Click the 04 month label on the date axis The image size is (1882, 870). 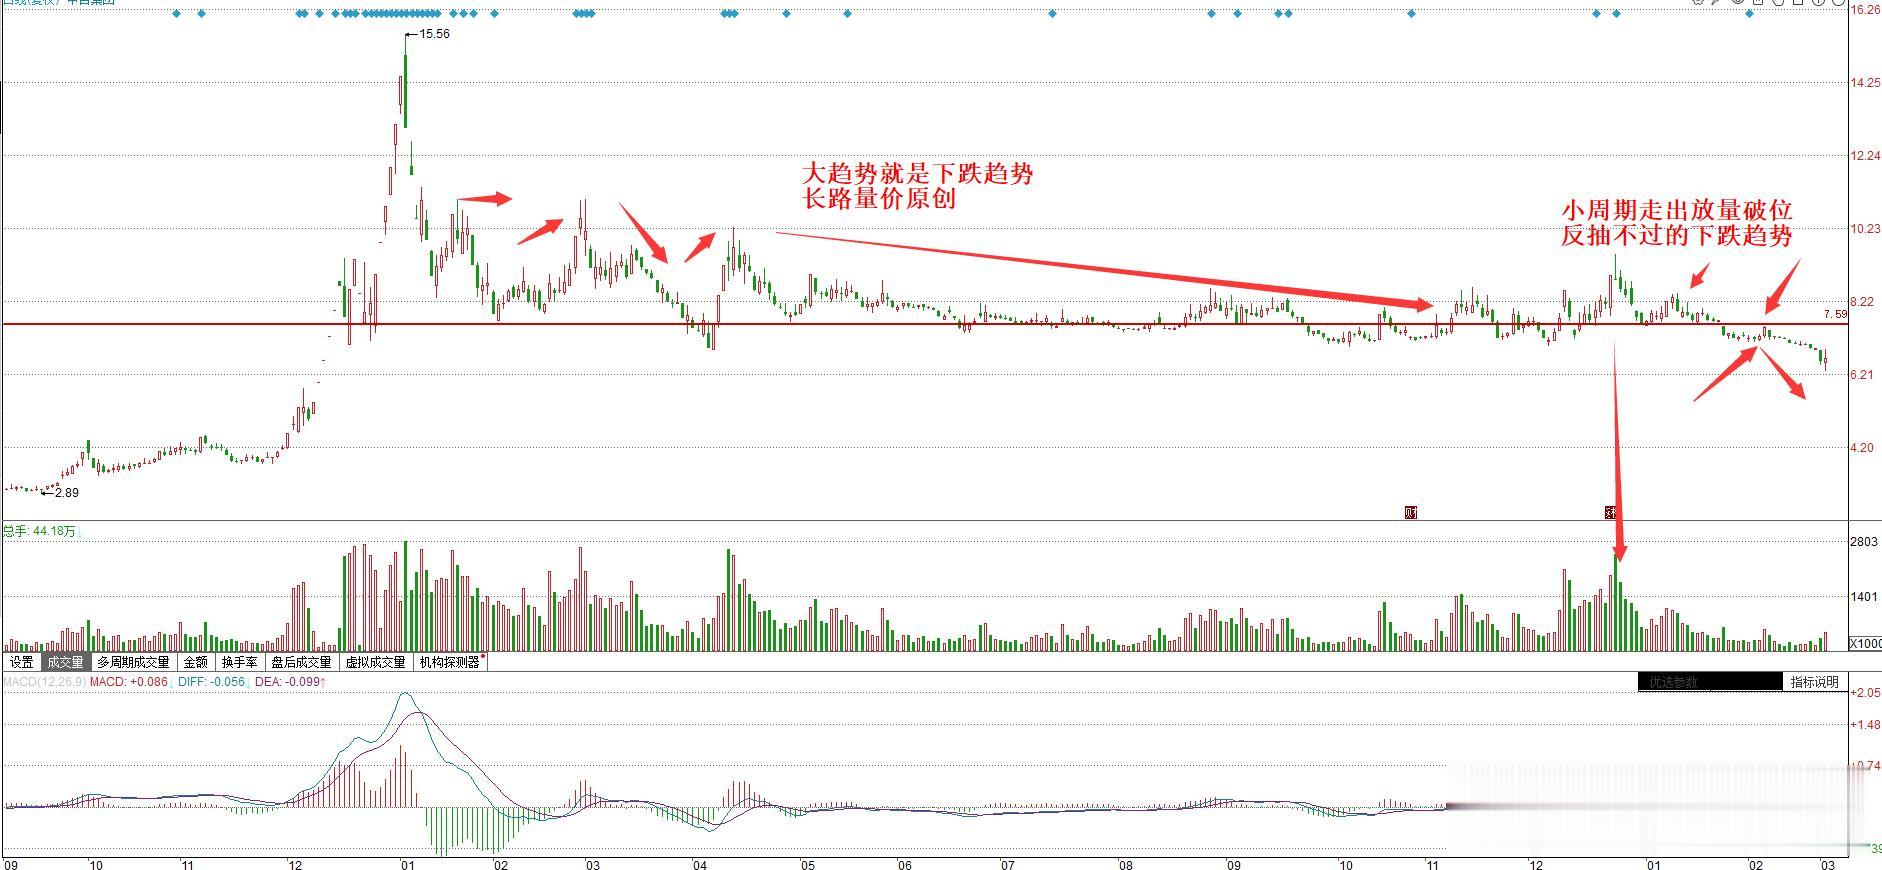pyautogui.click(x=699, y=864)
